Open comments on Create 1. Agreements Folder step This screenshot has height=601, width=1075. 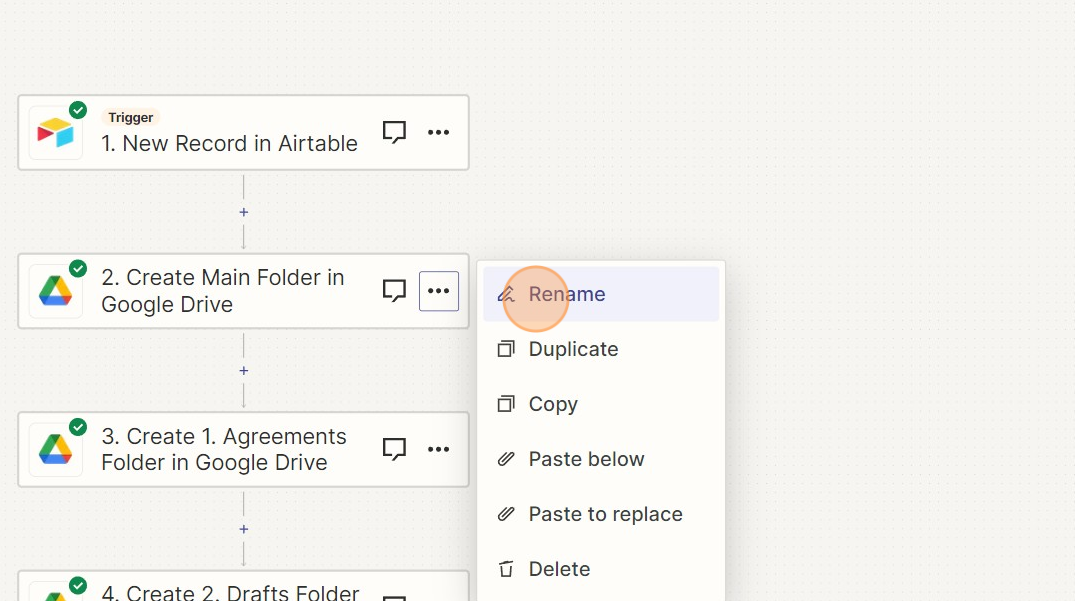(x=394, y=449)
